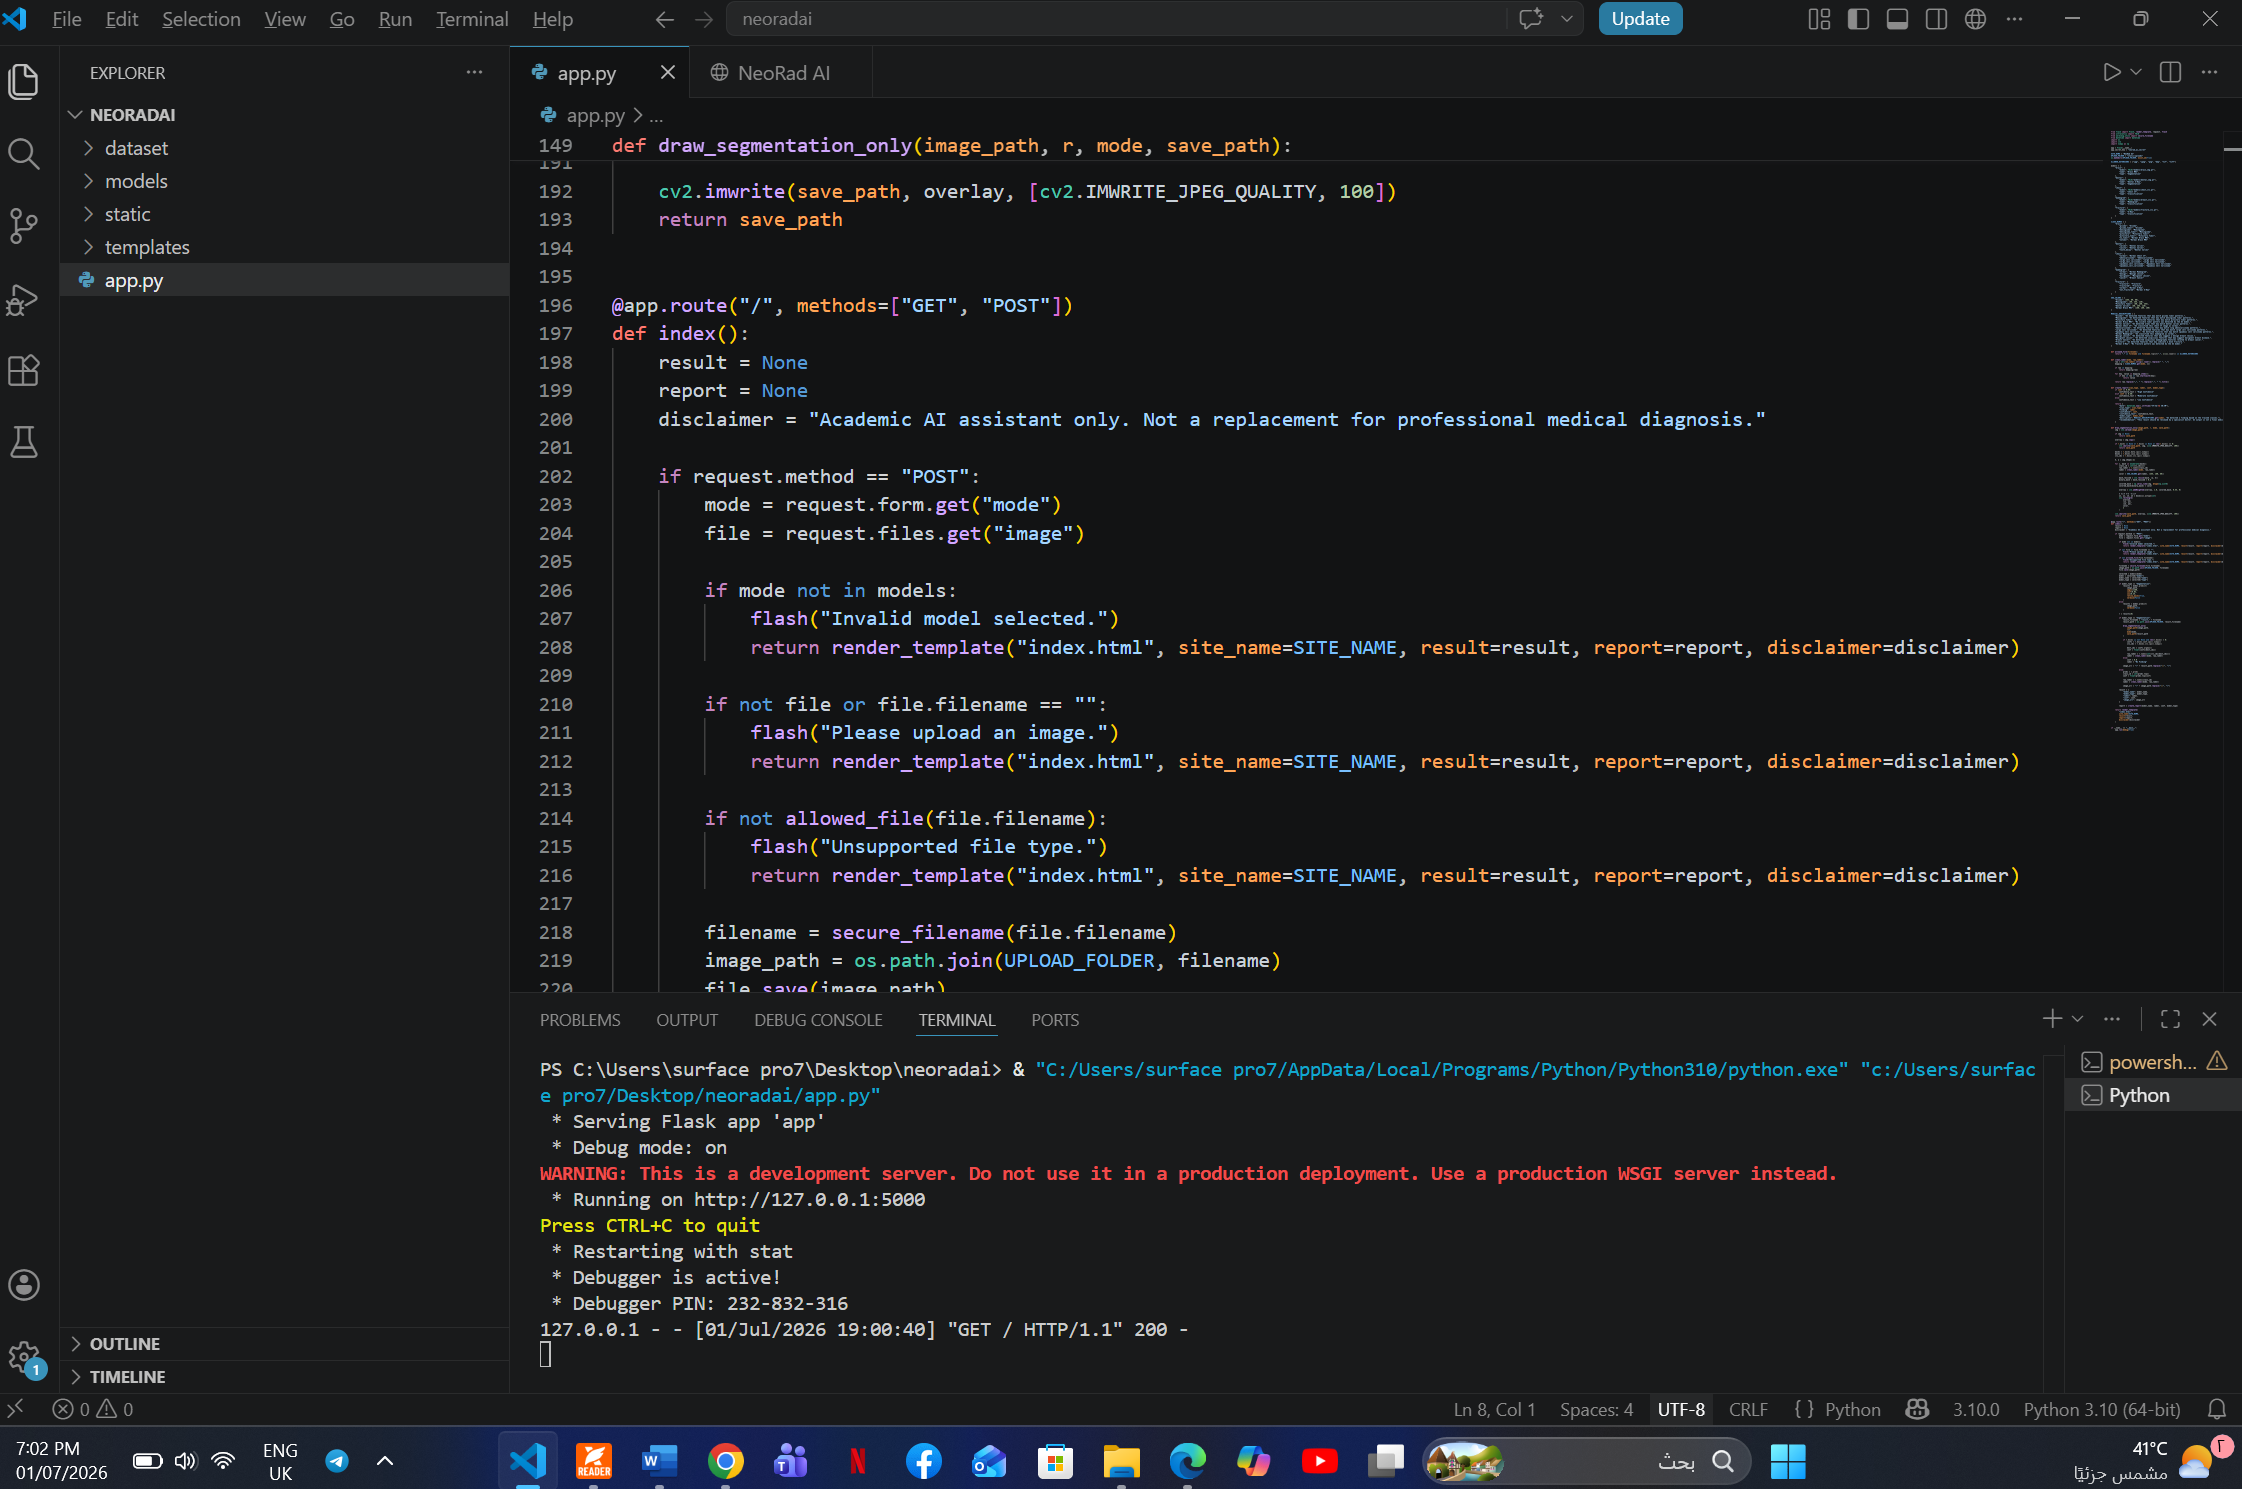Click the Update button

(x=1640, y=19)
